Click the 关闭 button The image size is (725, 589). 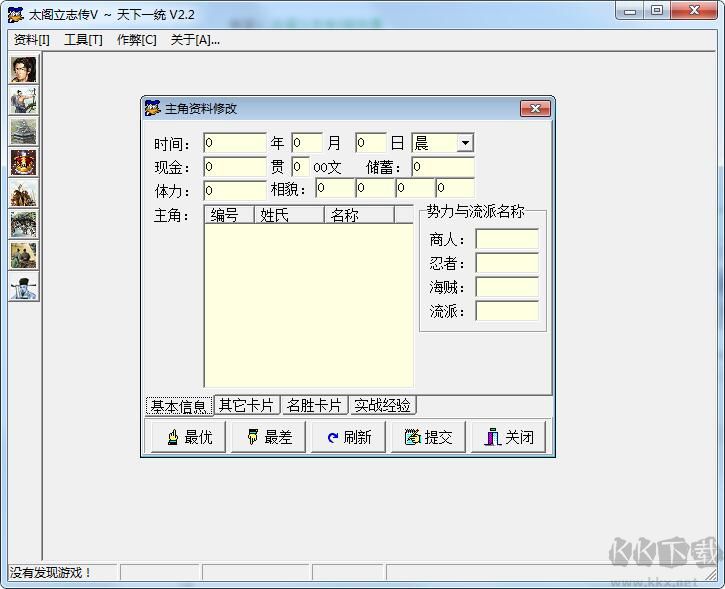coord(508,437)
